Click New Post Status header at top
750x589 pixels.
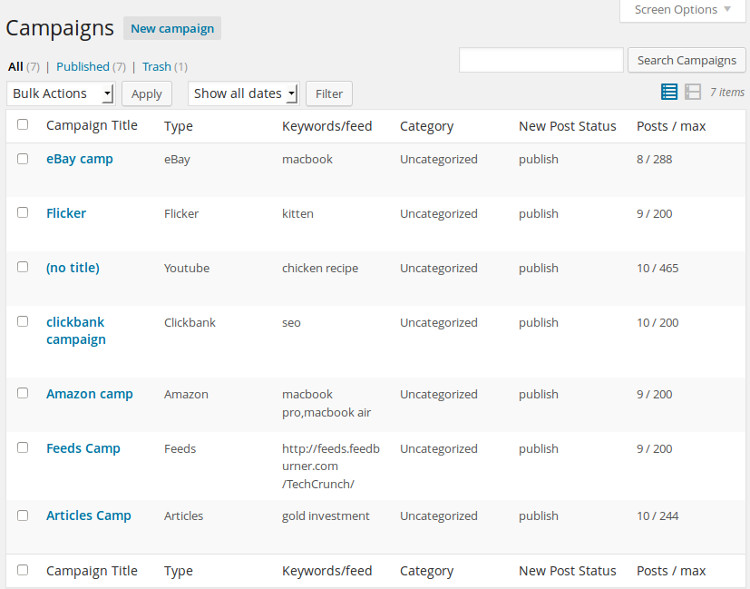(567, 126)
